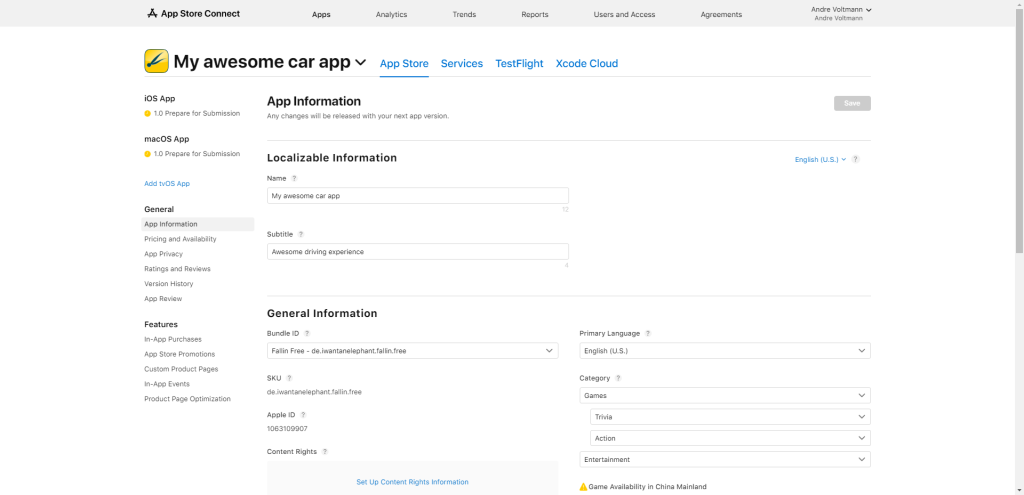Click Game Availability in China Mainland text
The width and height of the screenshot is (1024, 495).
tap(647, 487)
